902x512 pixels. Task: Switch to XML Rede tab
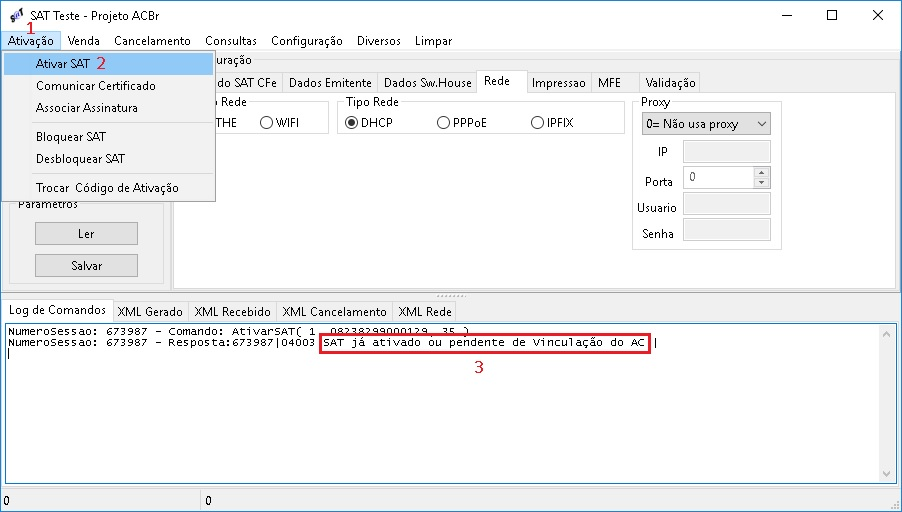point(425,312)
